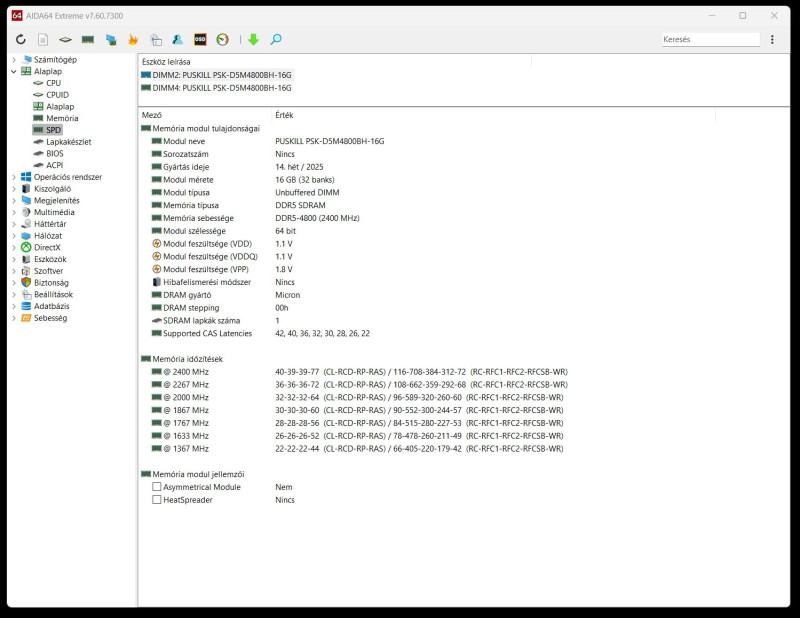
Task: Expand the DirectX node
Action: point(14,248)
